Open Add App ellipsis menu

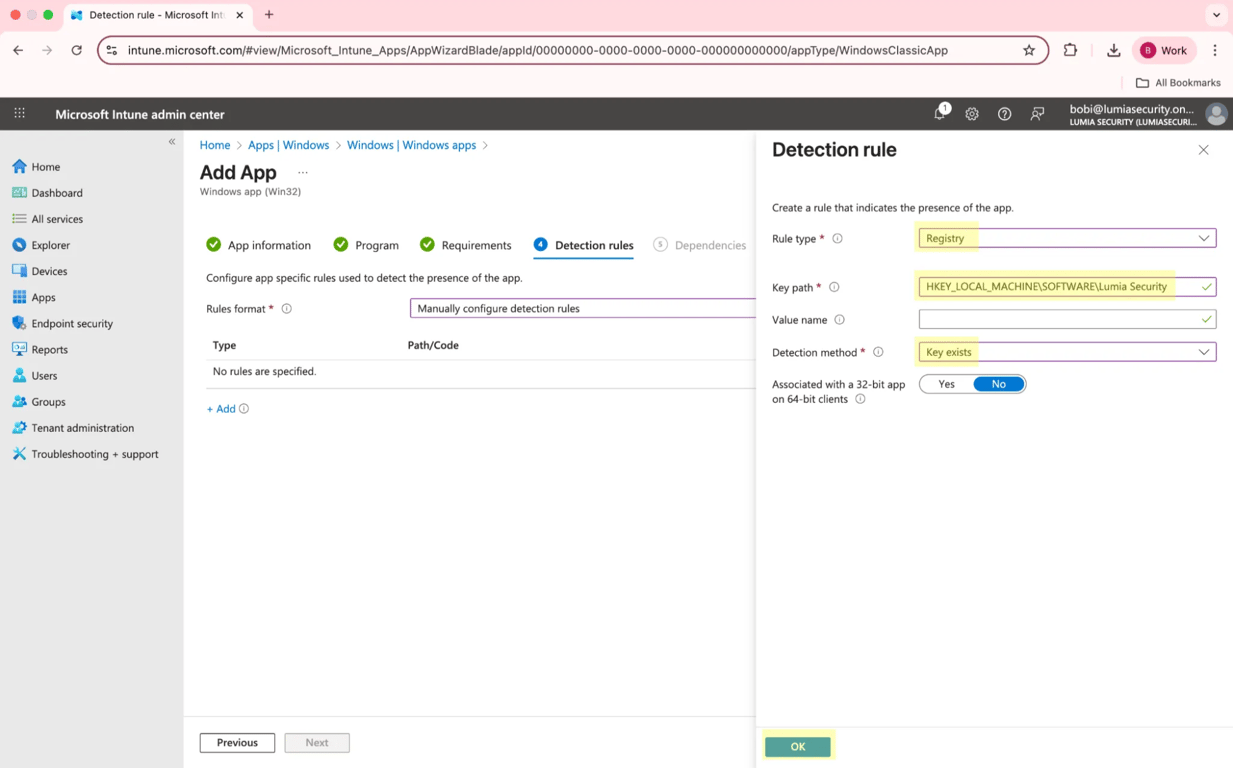pyautogui.click(x=303, y=173)
